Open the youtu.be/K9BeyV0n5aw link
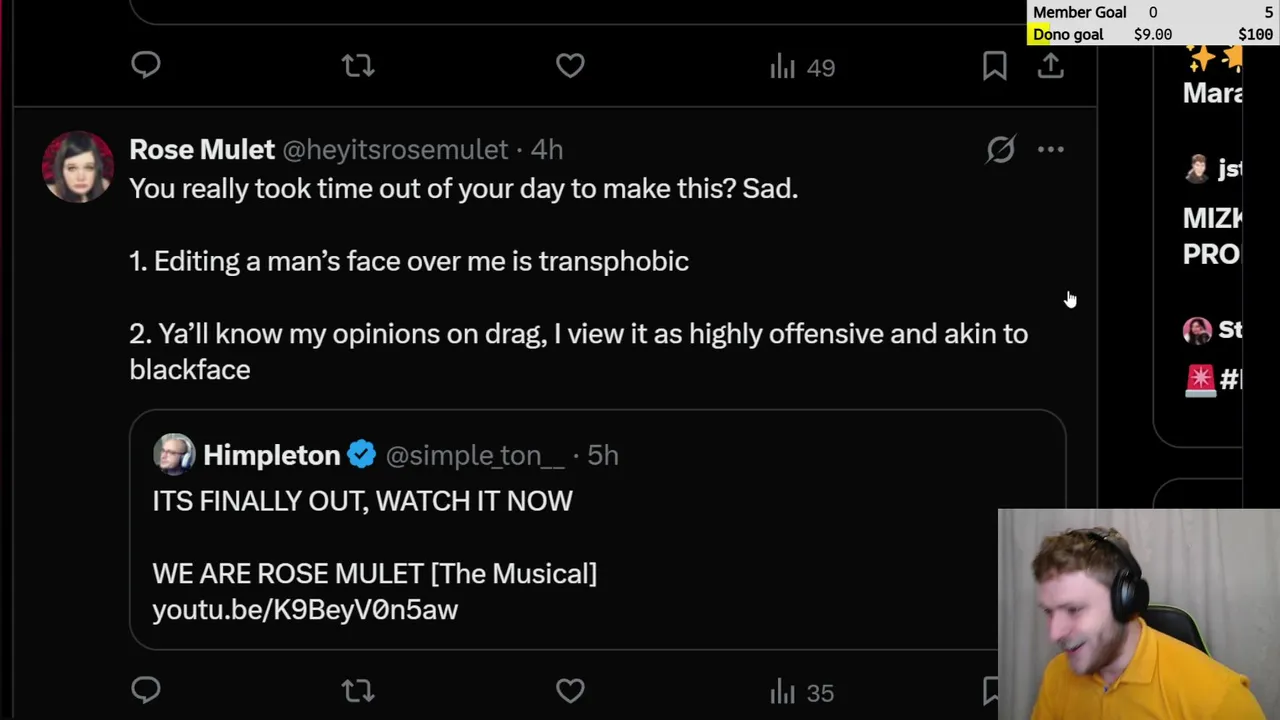Image resolution: width=1280 pixels, height=720 pixels. point(305,610)
